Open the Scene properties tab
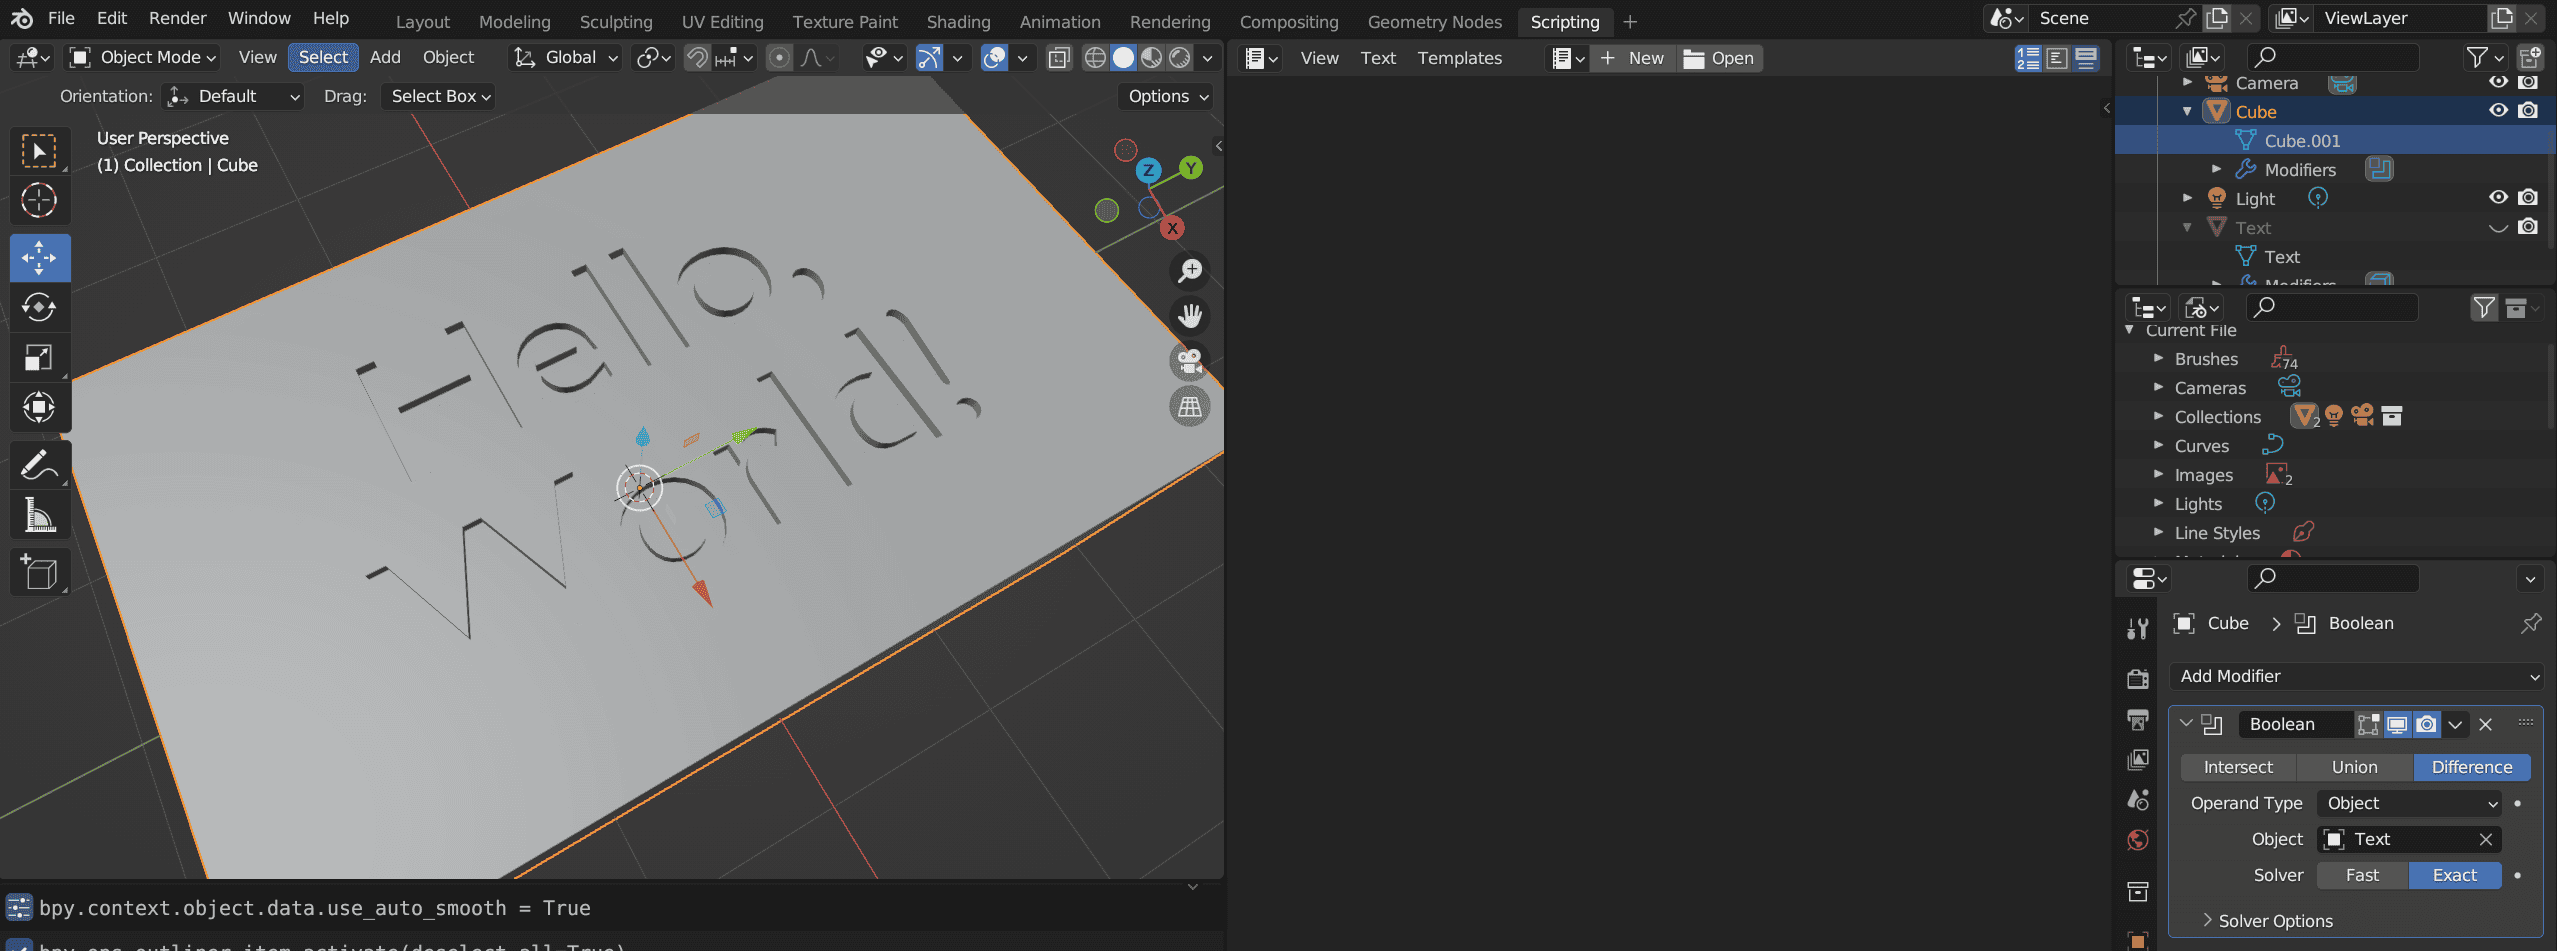 click(2138, 800)
